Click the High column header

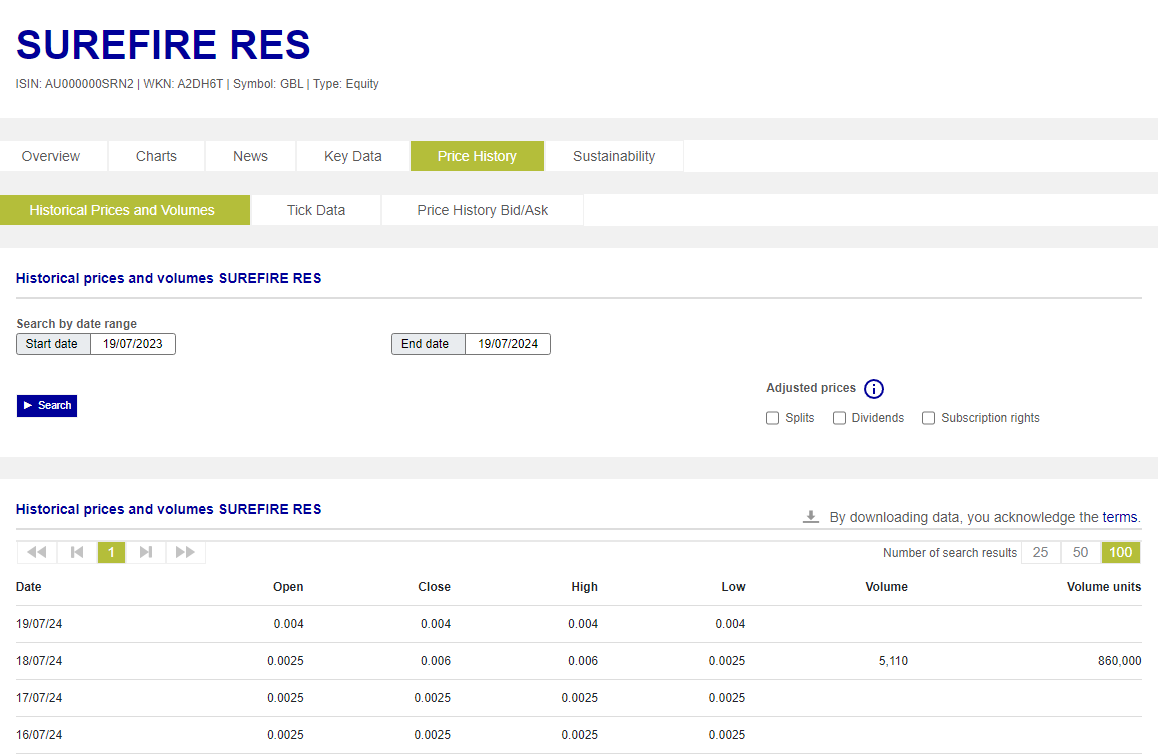click(x=584, y=587)
